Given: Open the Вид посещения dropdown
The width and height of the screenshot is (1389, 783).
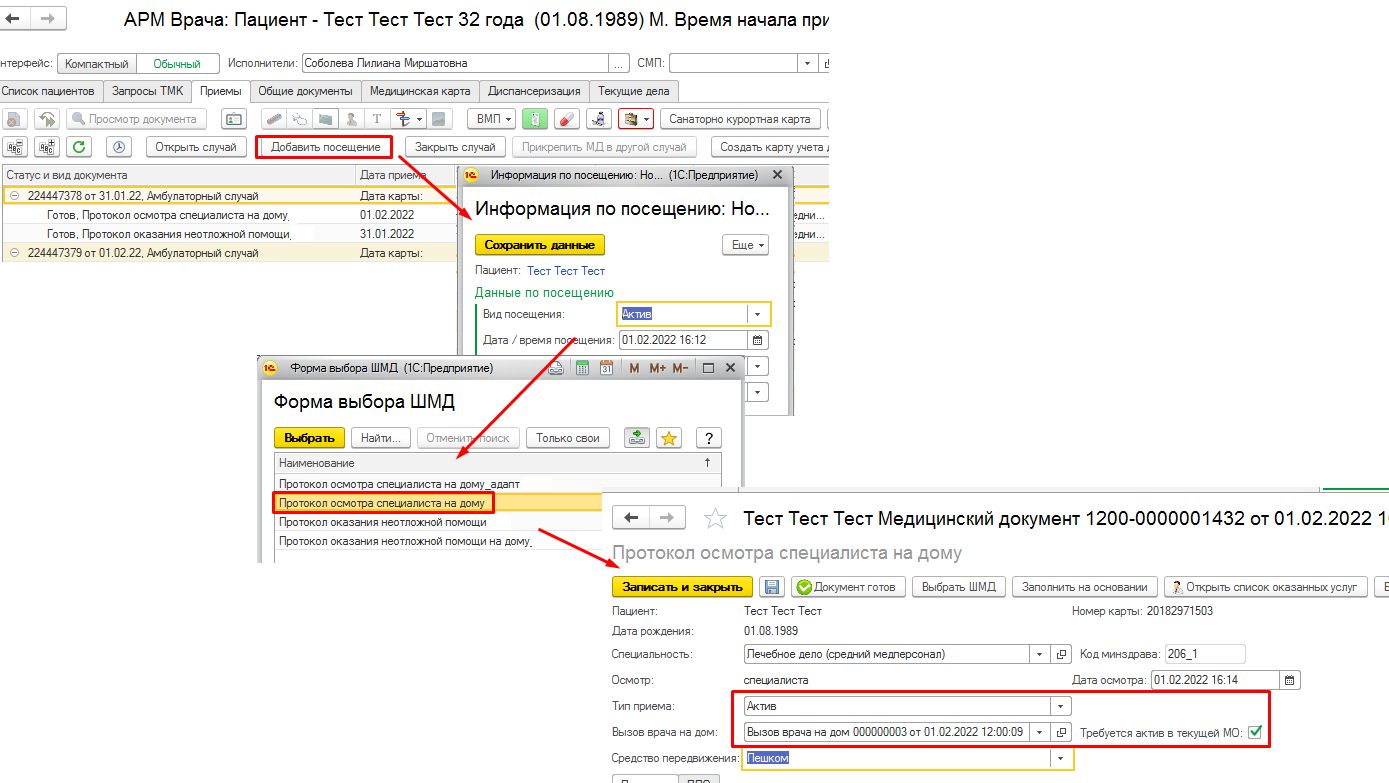Looking at the screenshot, I should (x=758, y=314).
